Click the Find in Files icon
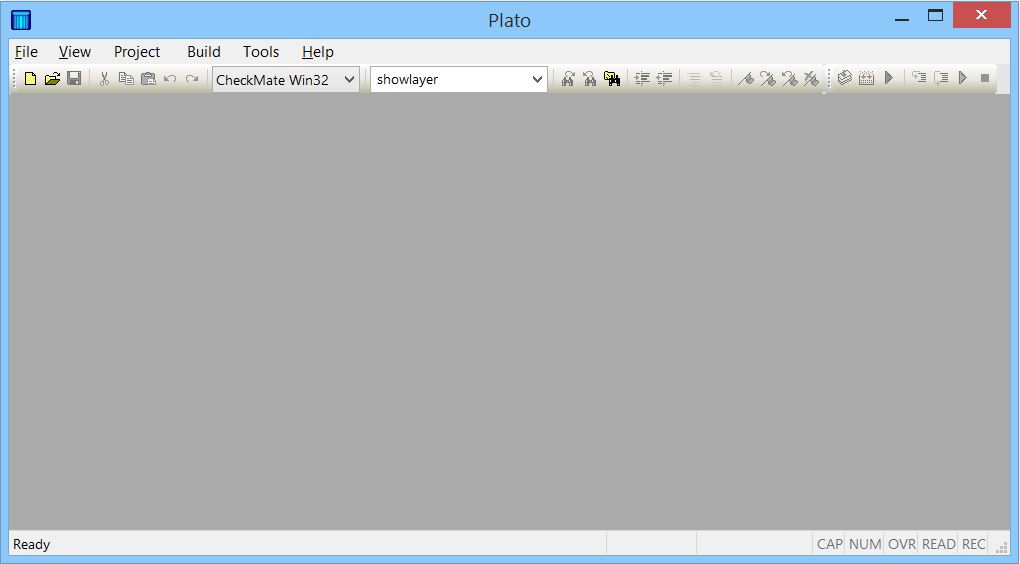This screenshot has height=564, width=1020. coord(612,79)
